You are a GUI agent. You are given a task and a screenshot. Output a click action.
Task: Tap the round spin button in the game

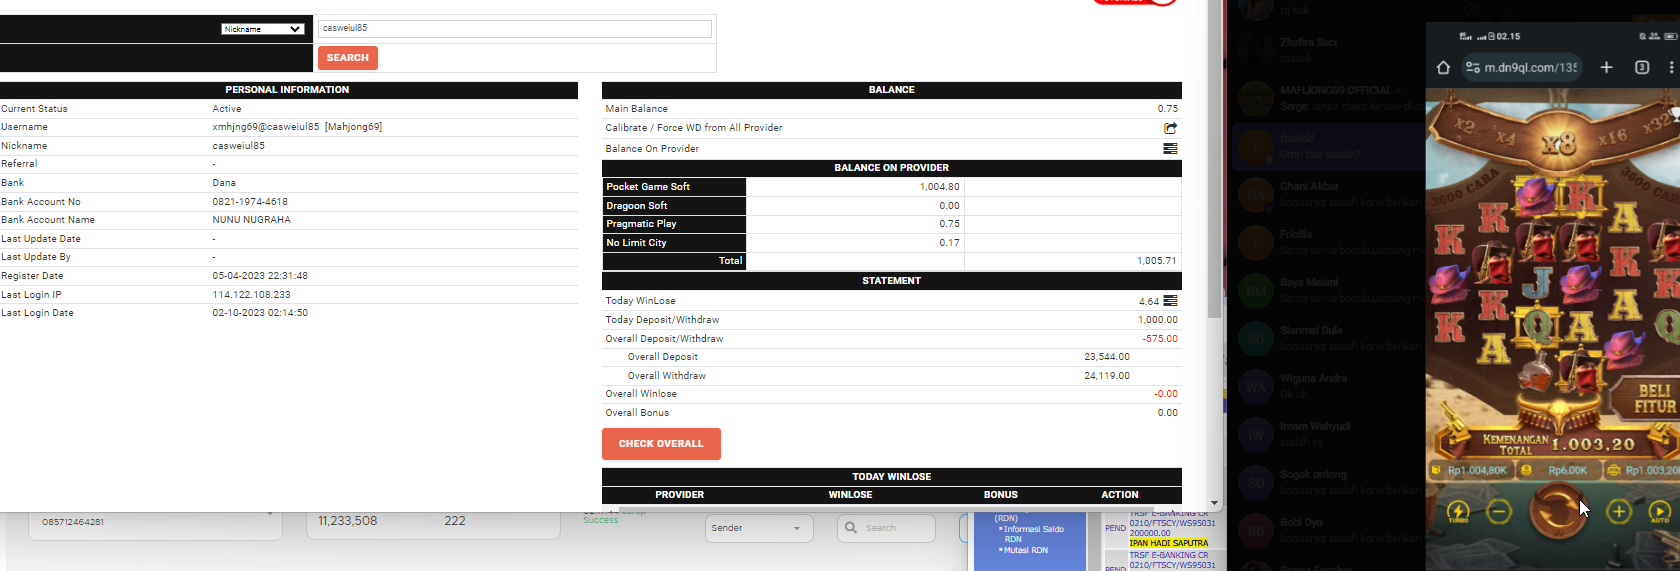coord(1557,508)
